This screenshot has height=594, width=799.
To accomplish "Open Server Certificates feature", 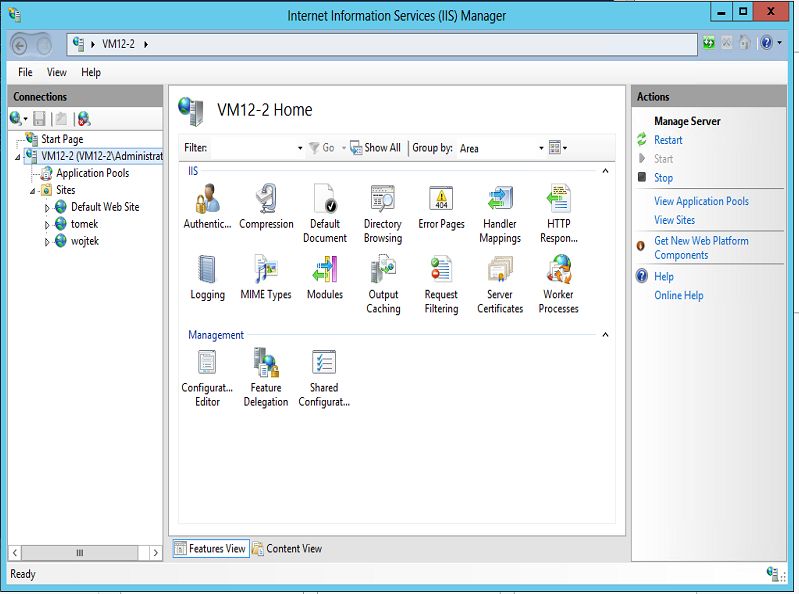I will point(500,284).
